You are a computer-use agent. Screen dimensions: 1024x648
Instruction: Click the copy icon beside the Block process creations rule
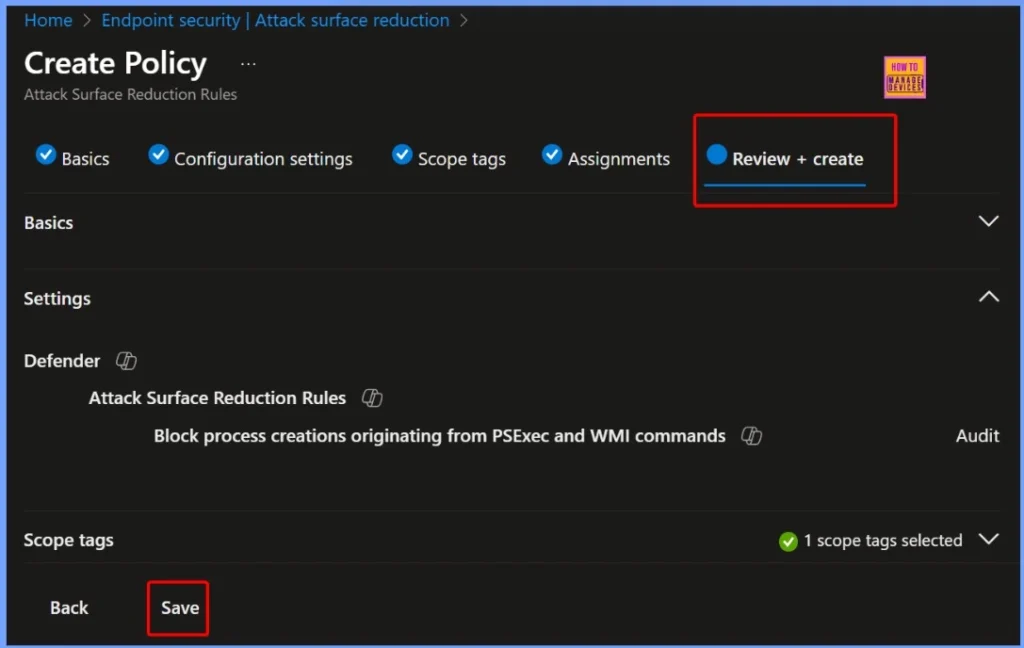point(750,436)
